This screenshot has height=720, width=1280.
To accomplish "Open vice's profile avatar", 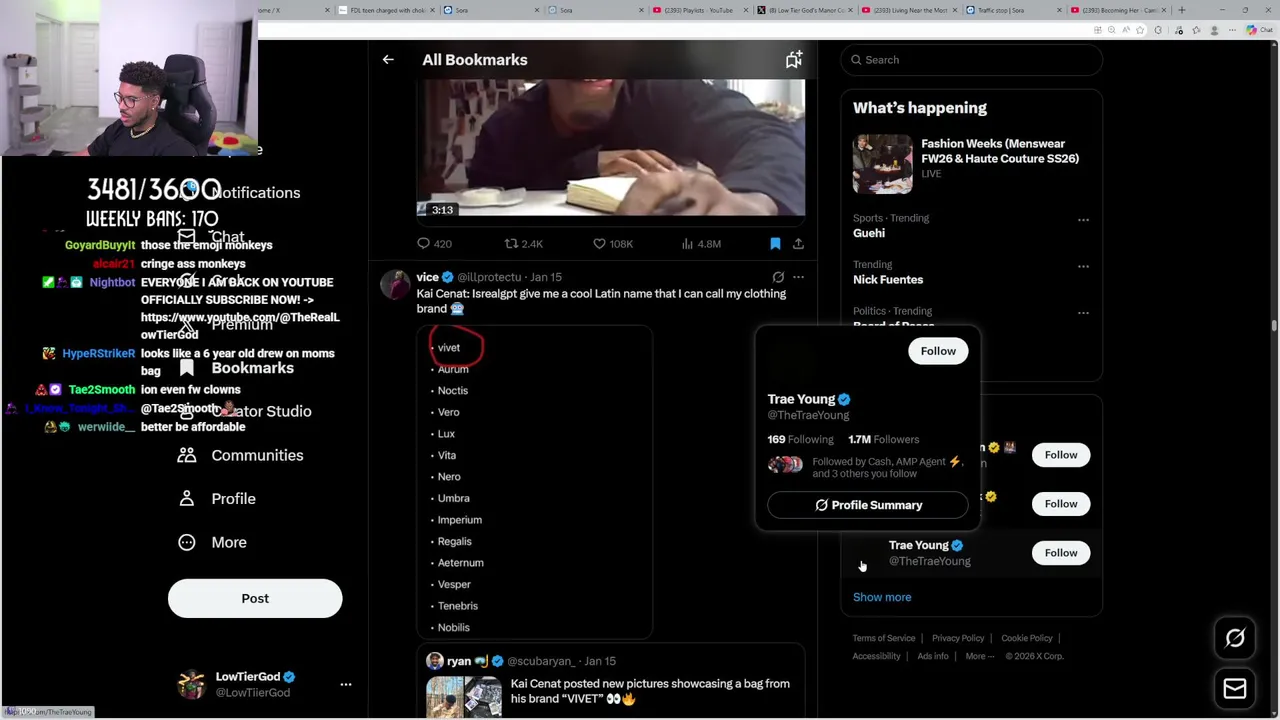I will [396, 285].
